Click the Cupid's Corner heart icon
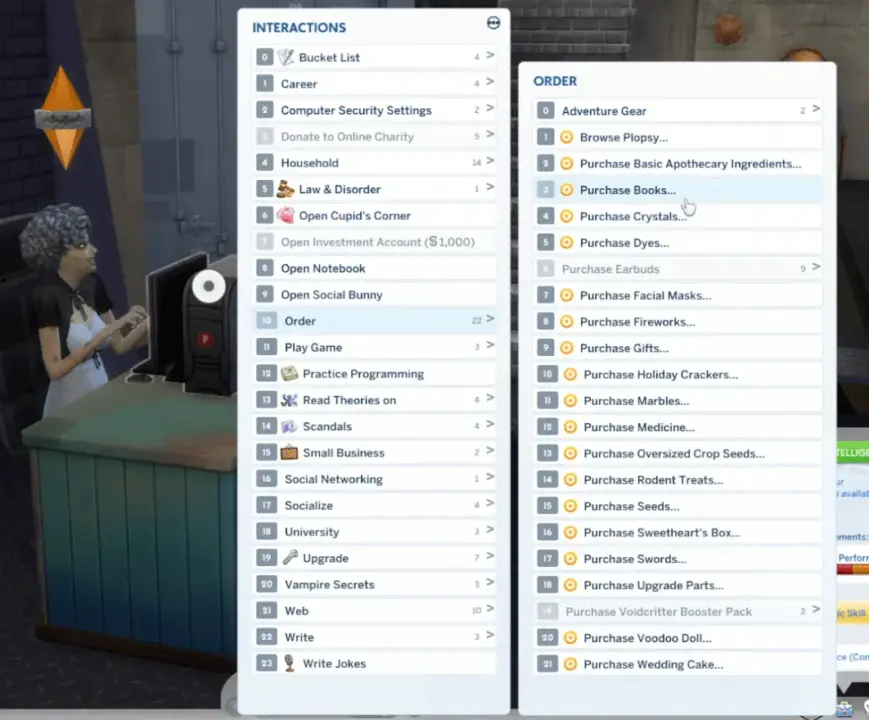Image resolution: width=869 pixels, height=720 pixels. click(285, 215)
